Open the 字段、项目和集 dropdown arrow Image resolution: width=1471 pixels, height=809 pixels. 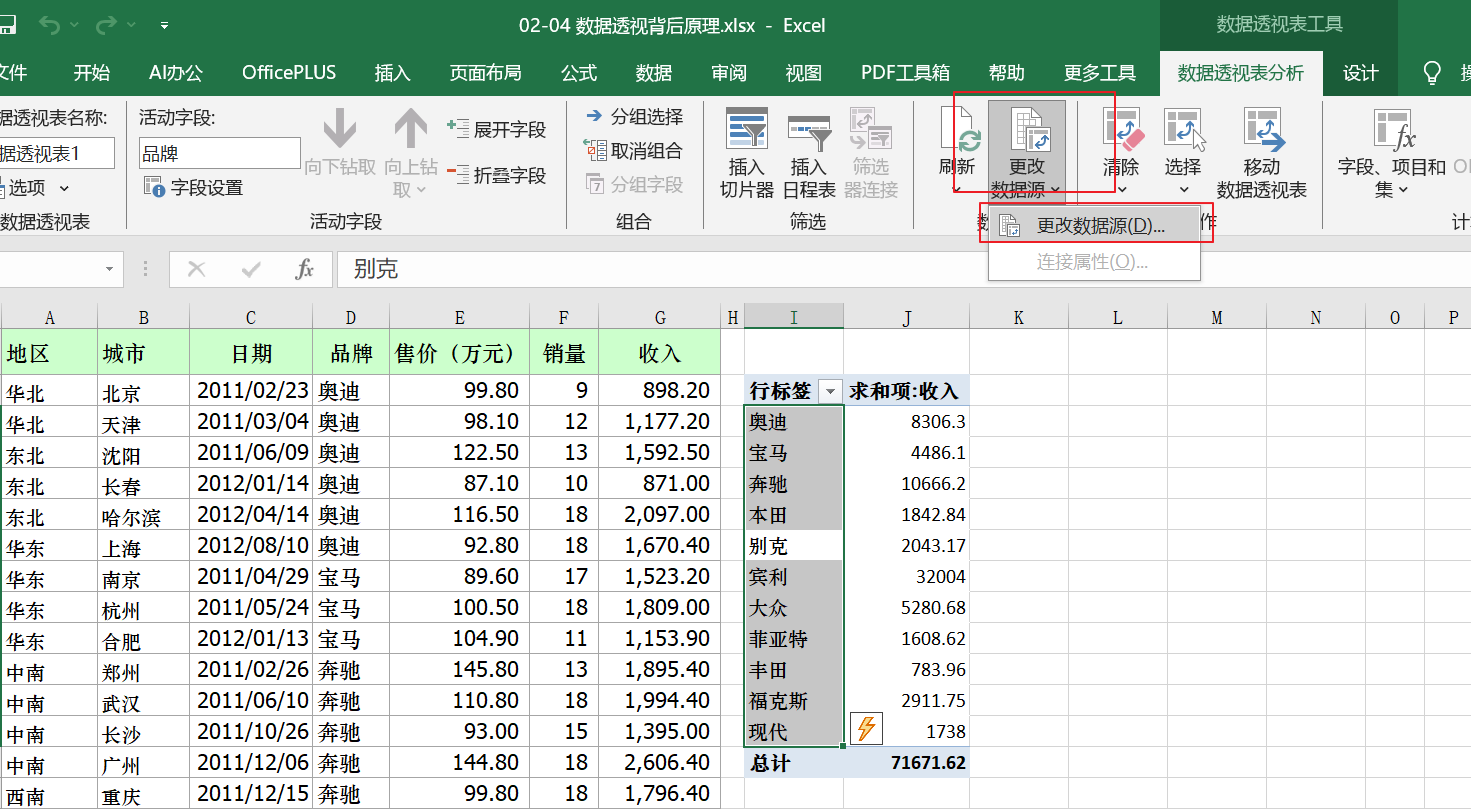pyautogui.click(x=1403, y=189)
